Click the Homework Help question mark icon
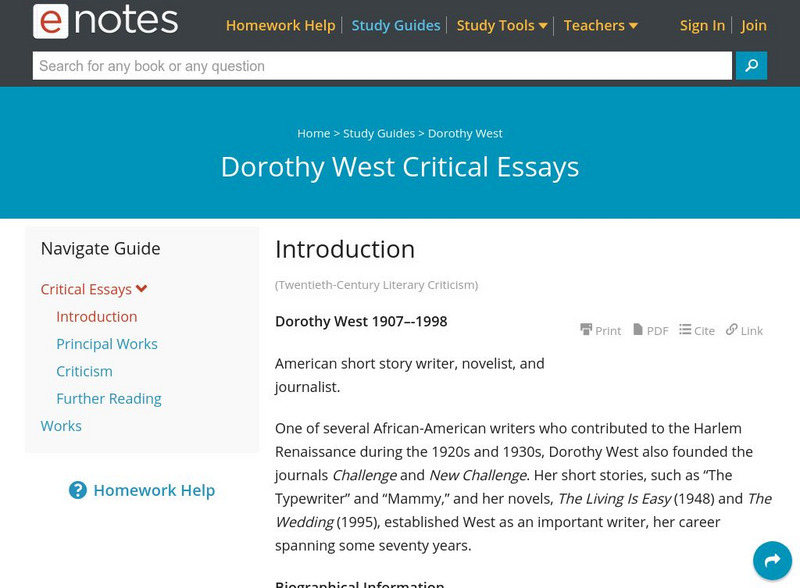 pos(78,490)
